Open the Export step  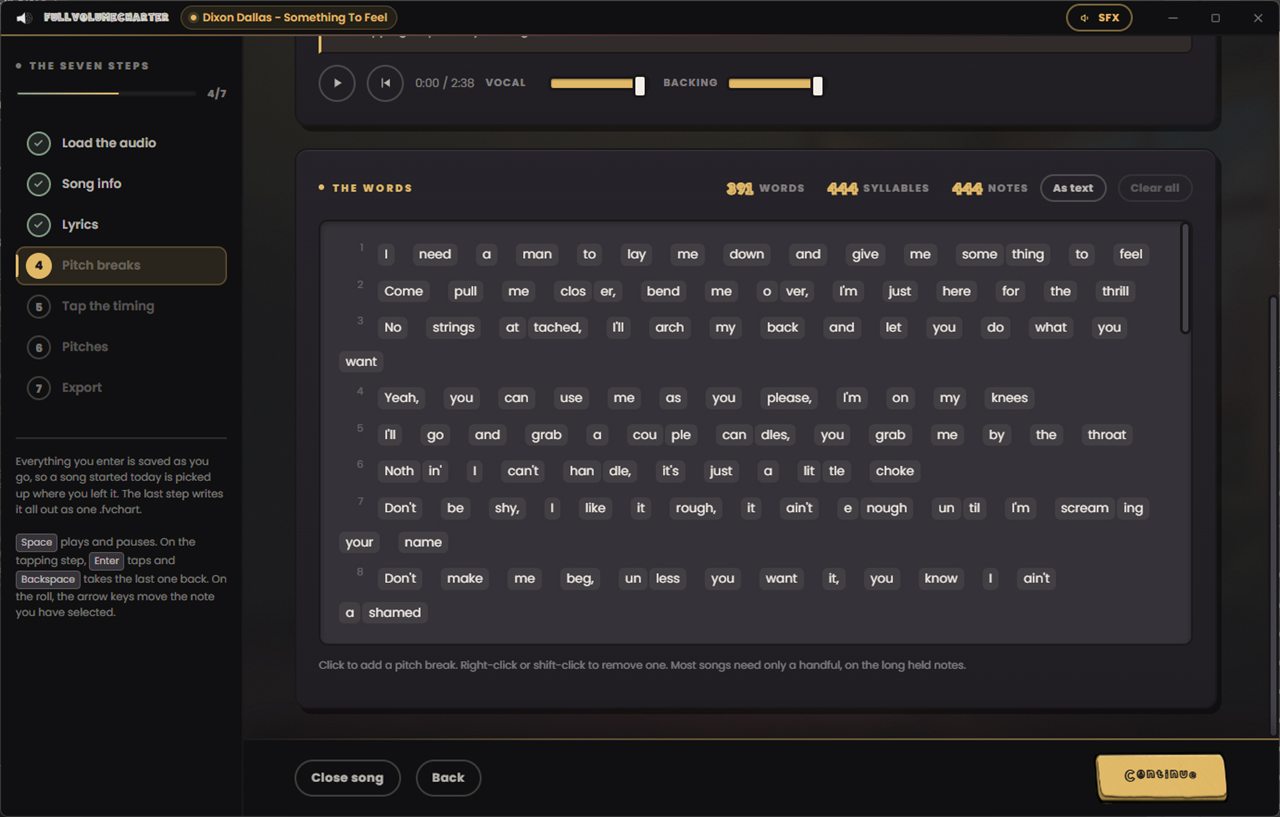[121, 388]
